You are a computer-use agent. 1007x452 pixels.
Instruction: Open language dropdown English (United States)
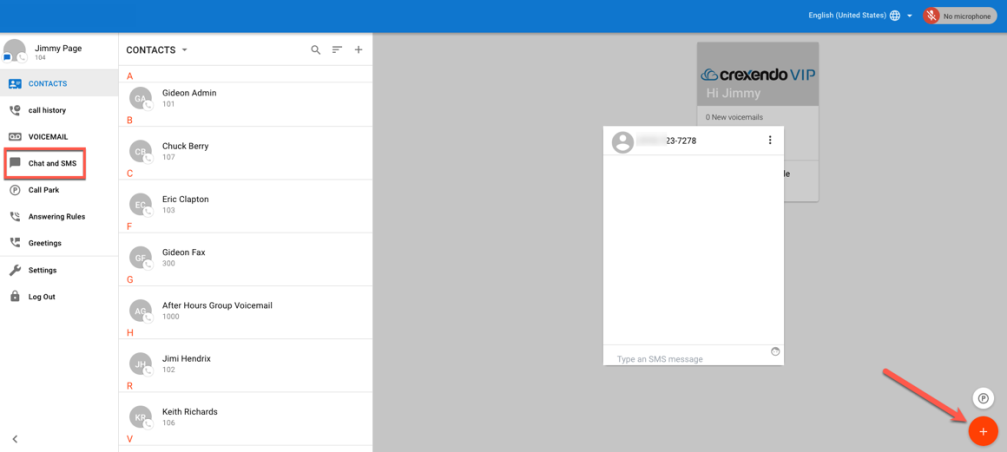pyautogui.click(x=861, y=16)
